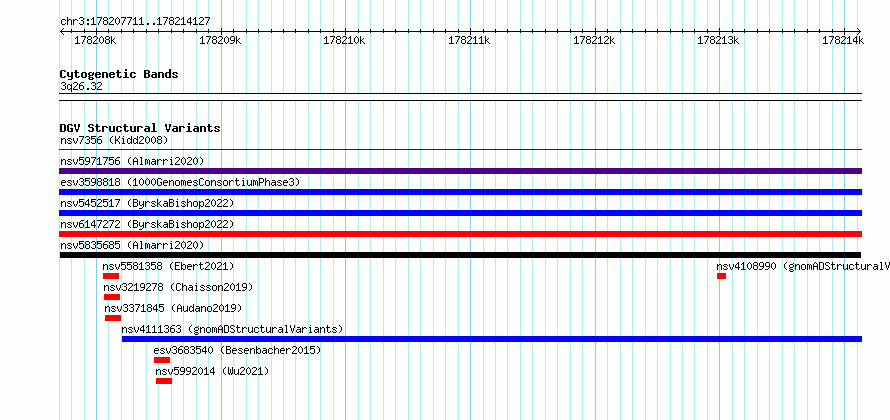
Task: Click the nsv7356 (Kidd2008) variant label
Action: click(114, 140)
